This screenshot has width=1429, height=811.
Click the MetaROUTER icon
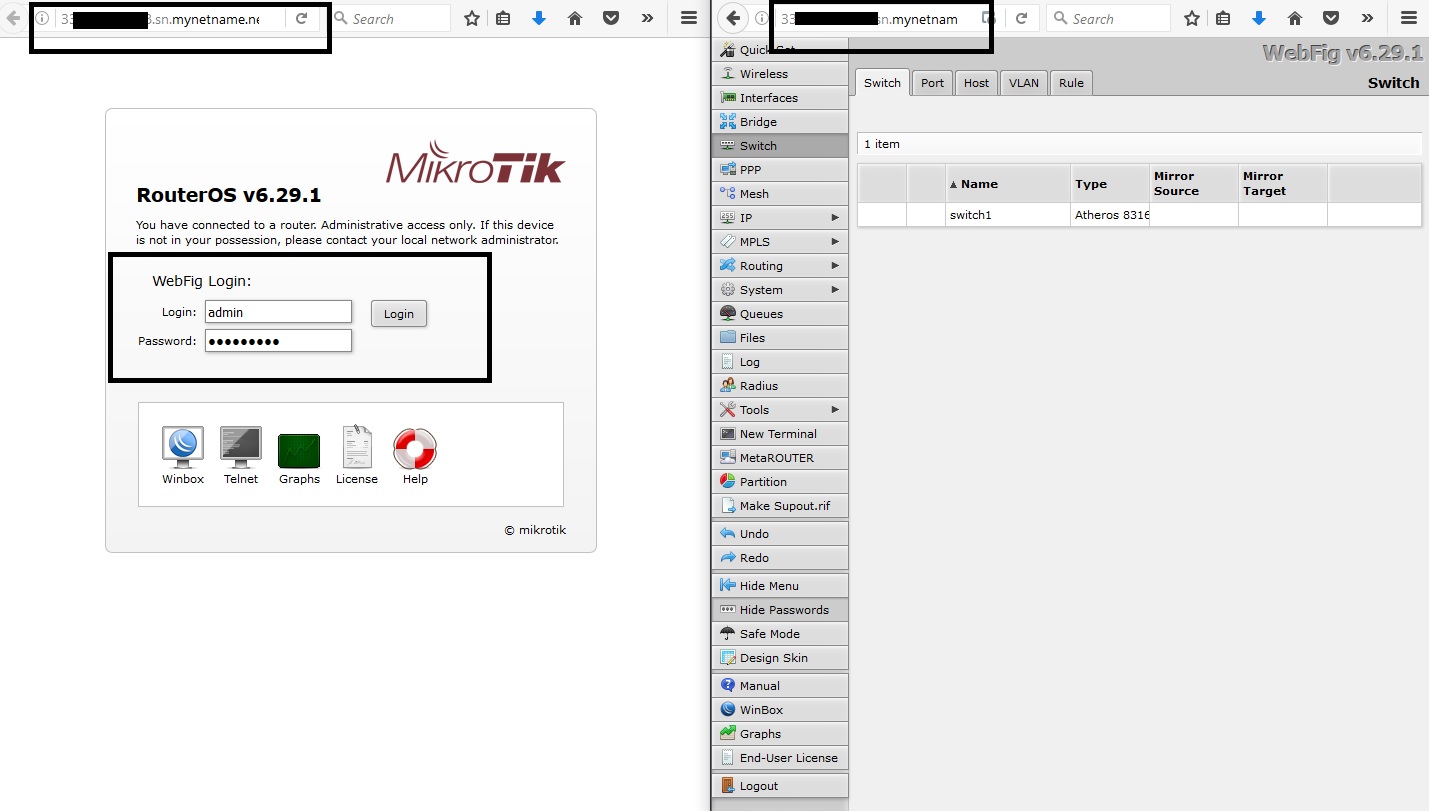coord(728,458)
